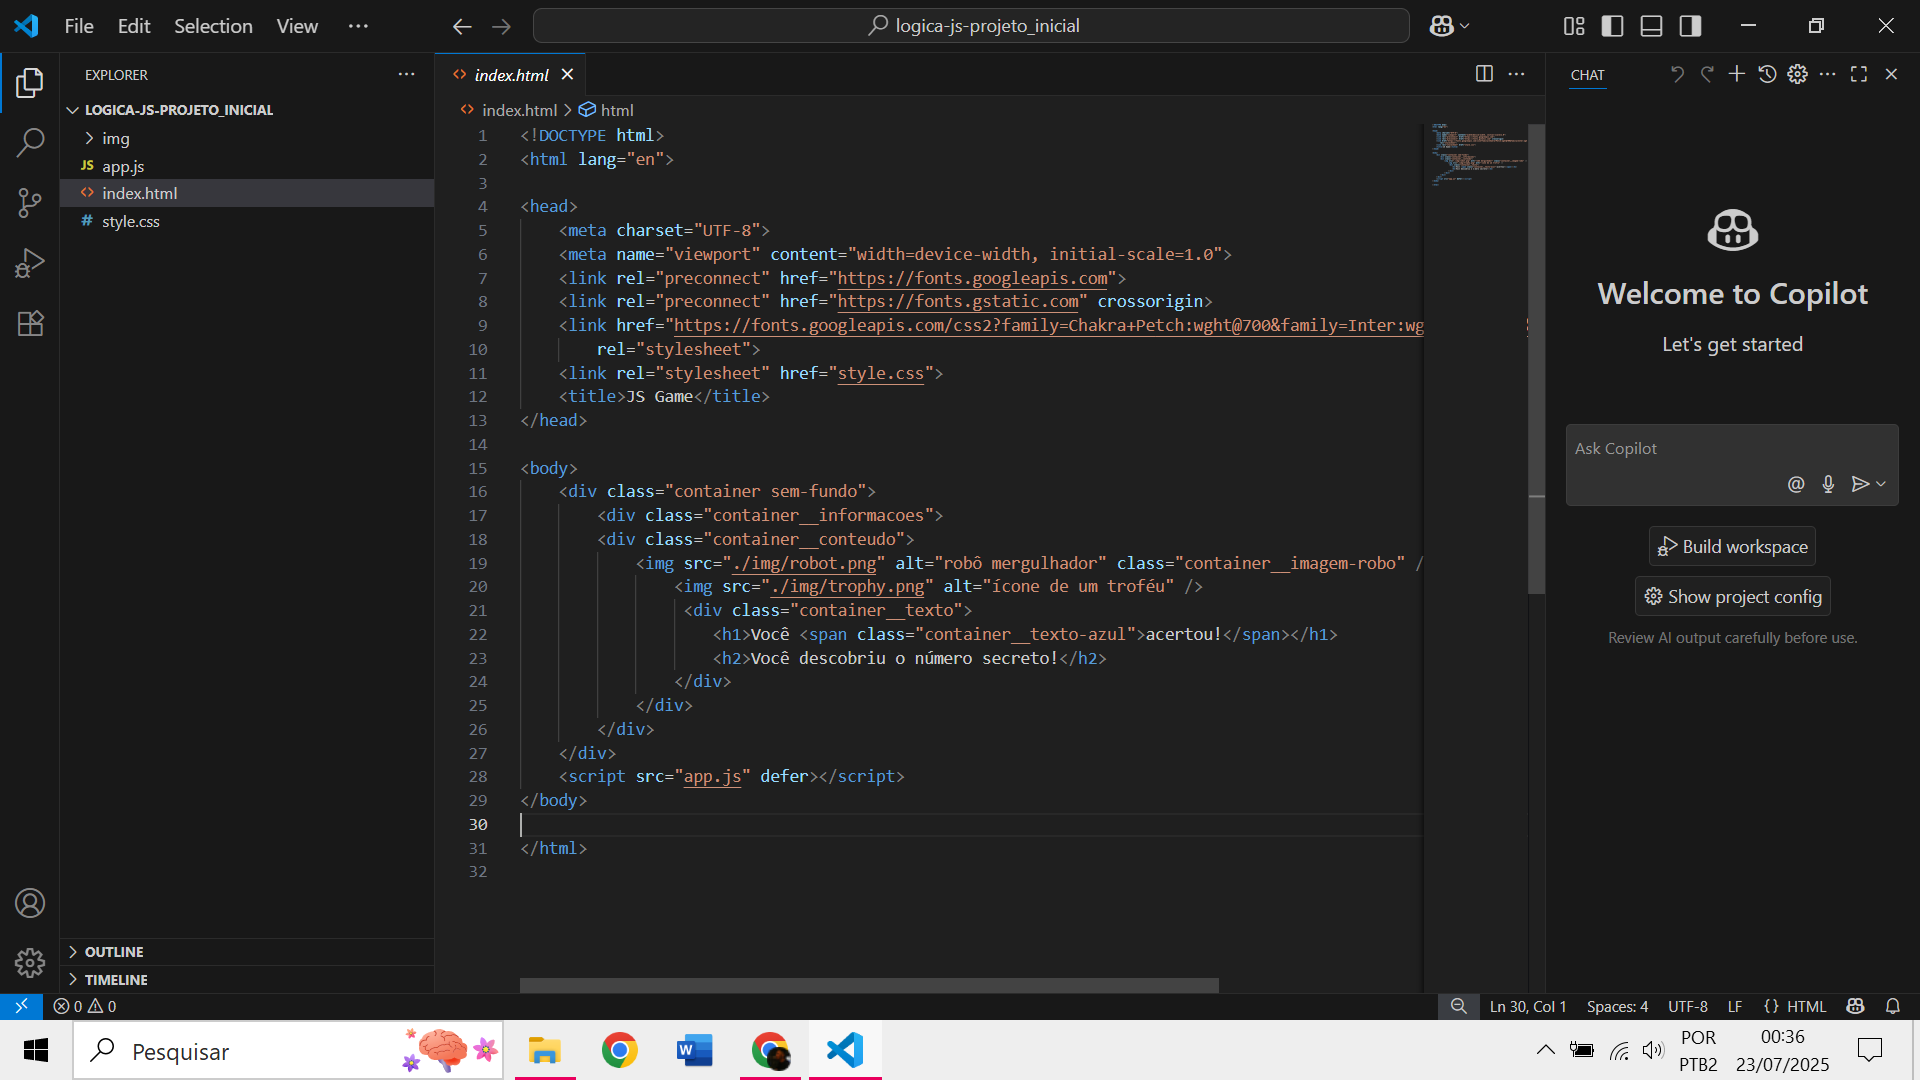Click the editor horizontal scrollbar
1920x1080 pixels.
click(x=869, y=985)
